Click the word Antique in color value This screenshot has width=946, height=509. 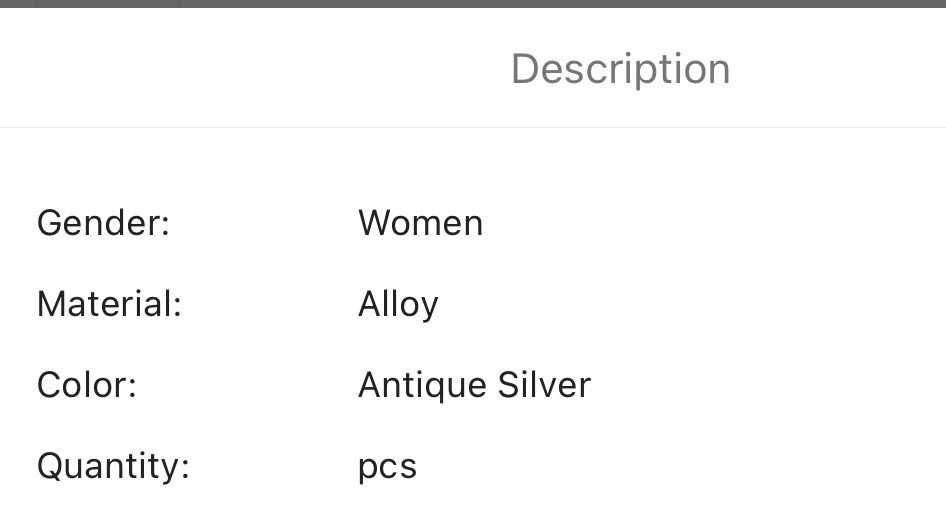tap(422, 385)
